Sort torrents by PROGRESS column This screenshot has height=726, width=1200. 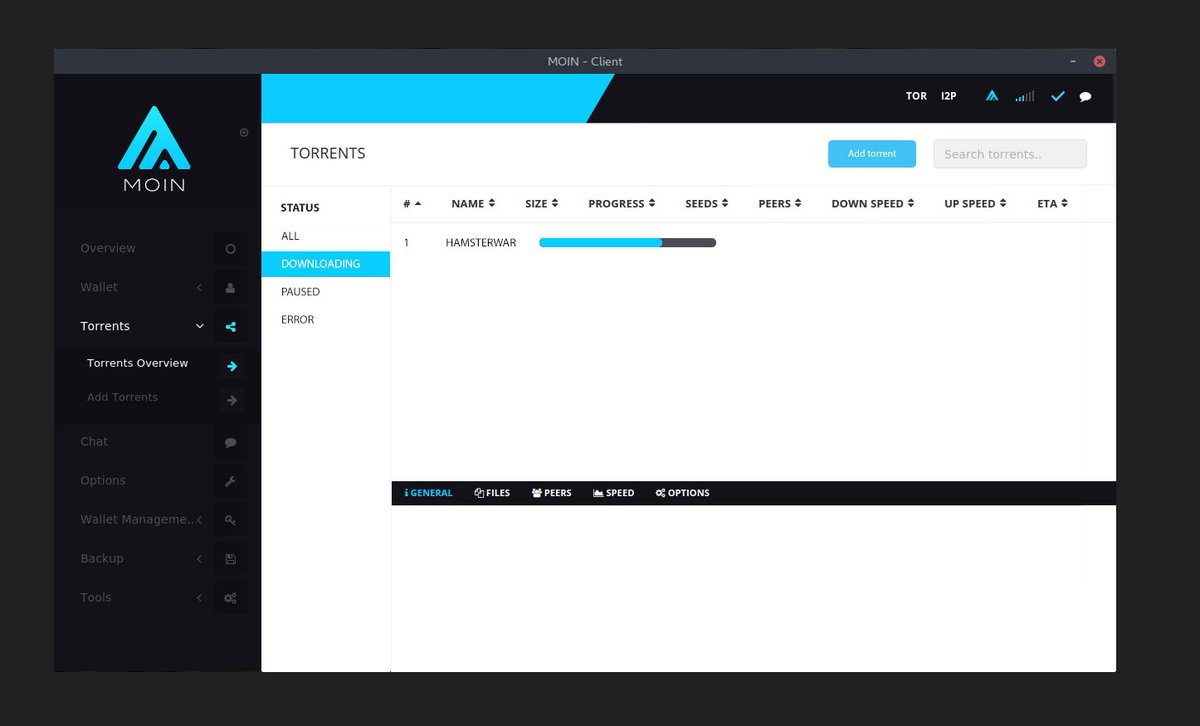click(x=621, y=204)
